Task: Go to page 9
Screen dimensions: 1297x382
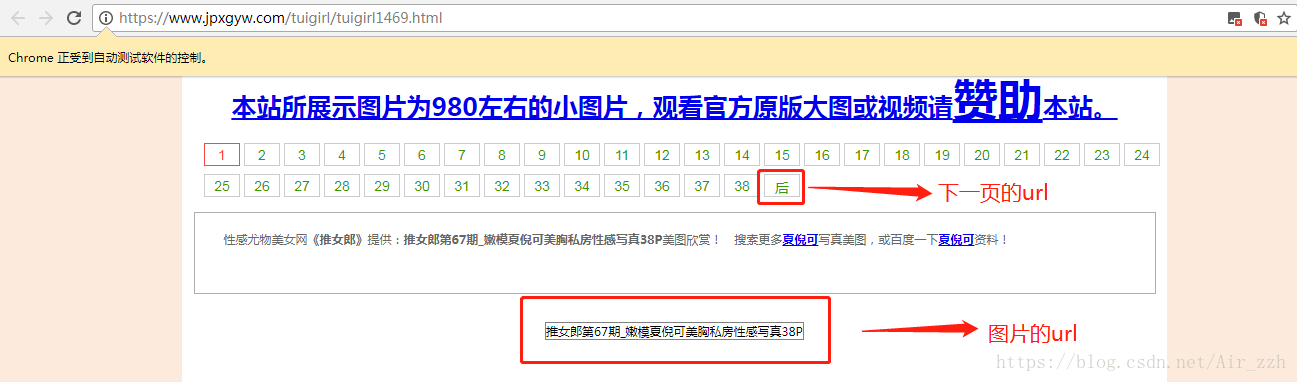Action: click(542, 155)
